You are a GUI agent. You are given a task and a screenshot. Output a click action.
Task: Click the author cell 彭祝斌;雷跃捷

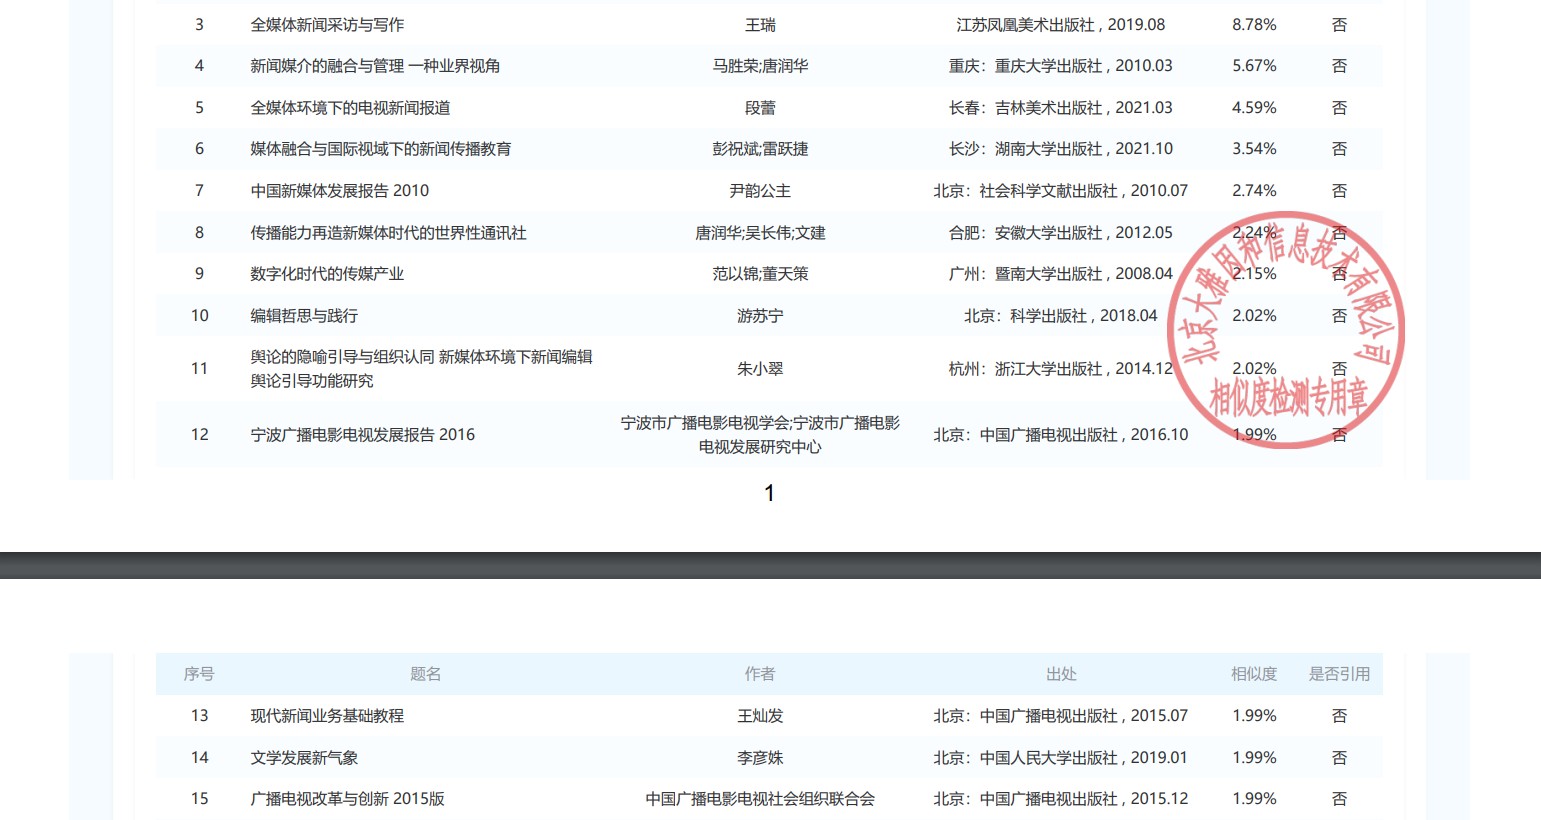point(760,149)
